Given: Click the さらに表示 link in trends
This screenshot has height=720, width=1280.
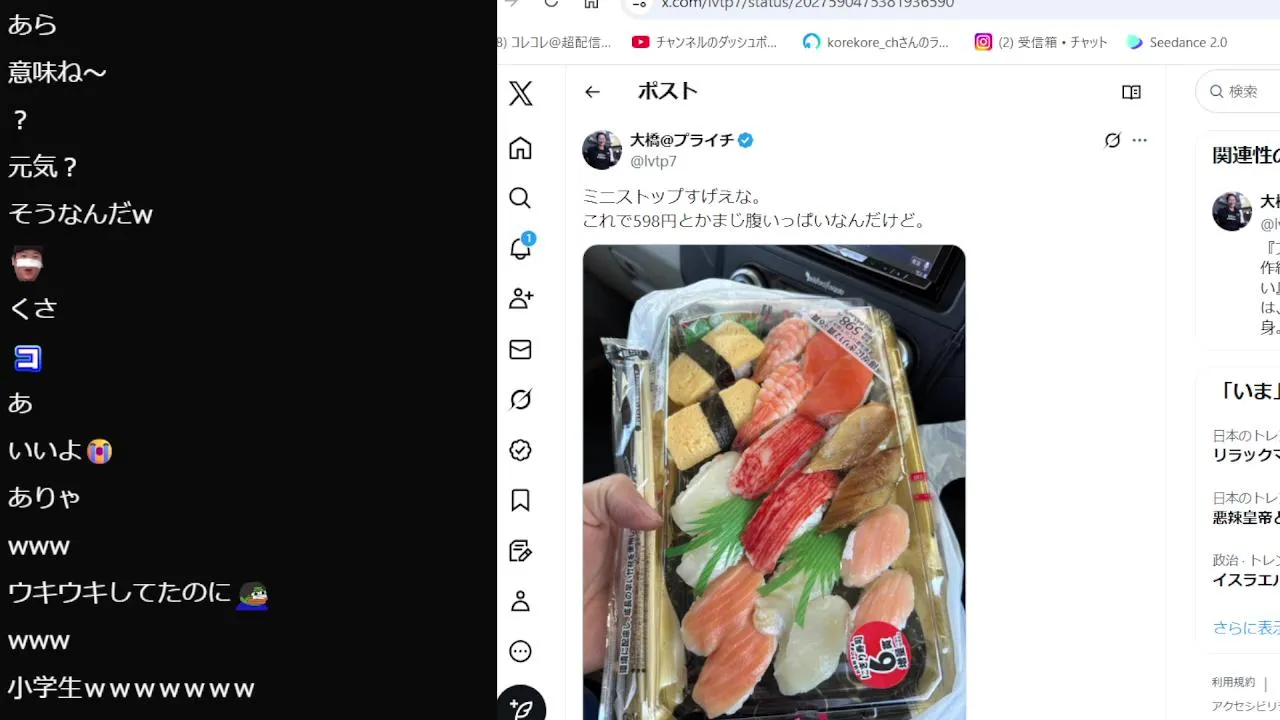Looking at the screenshot, I should click(1246, 628).
